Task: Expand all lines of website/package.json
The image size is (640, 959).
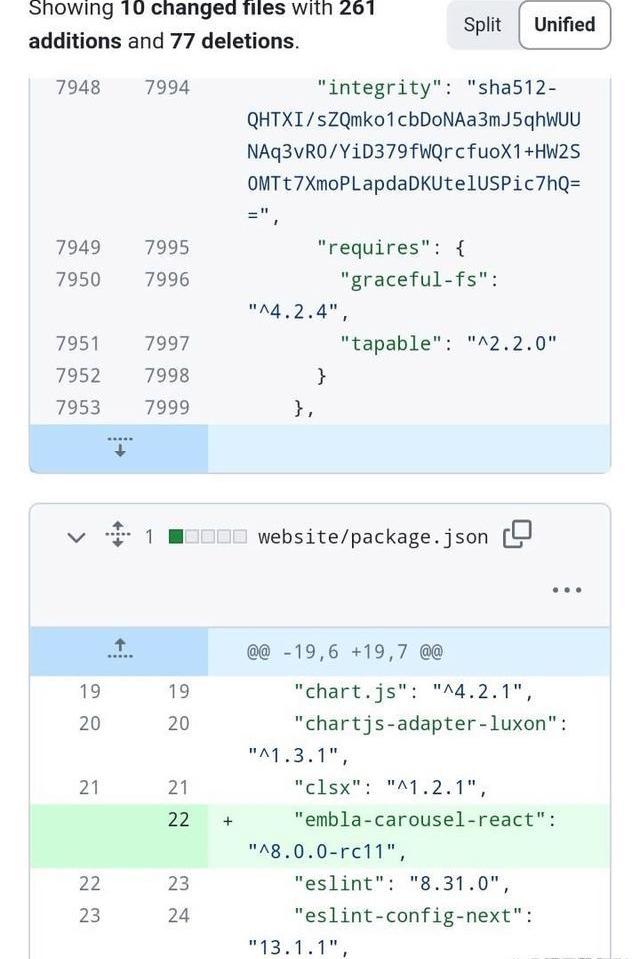Action: point(118,535)
